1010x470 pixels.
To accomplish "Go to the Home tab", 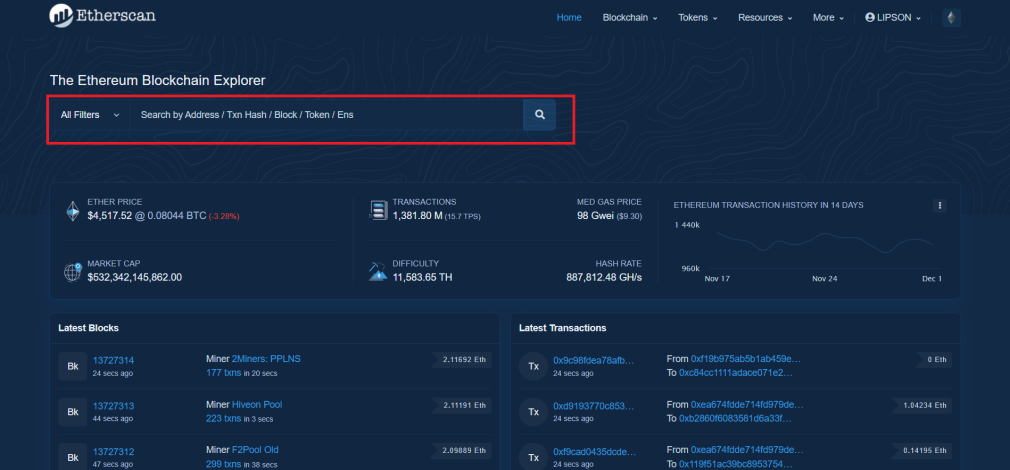I will point(569,17).
